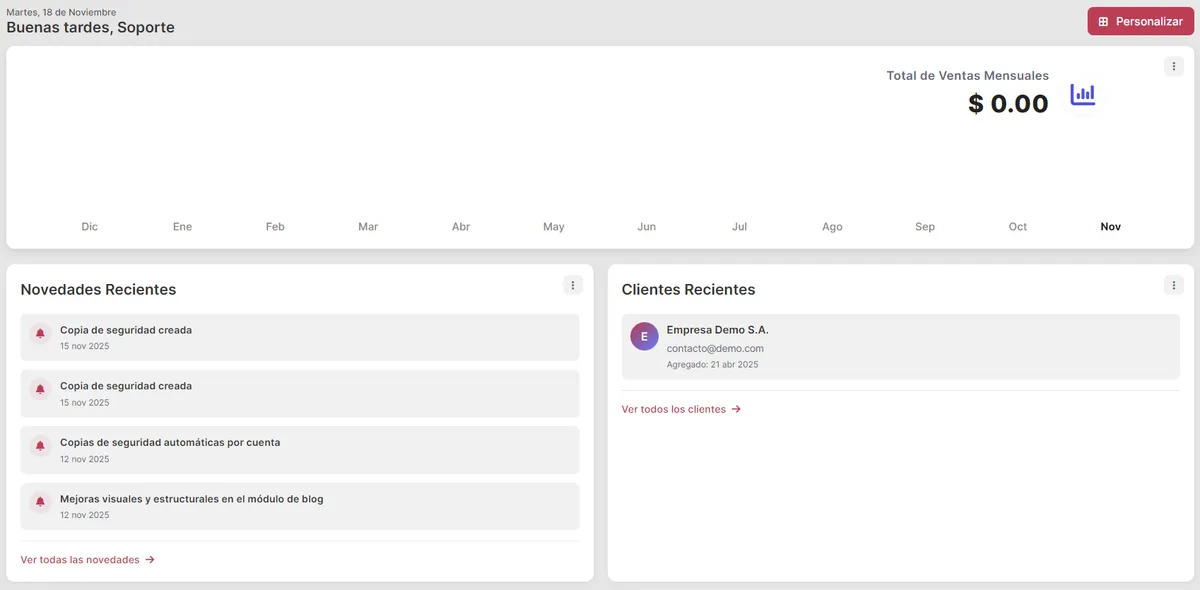
Task: Click the grid icon inside the Personalizar button
Action: point(1104,20)
